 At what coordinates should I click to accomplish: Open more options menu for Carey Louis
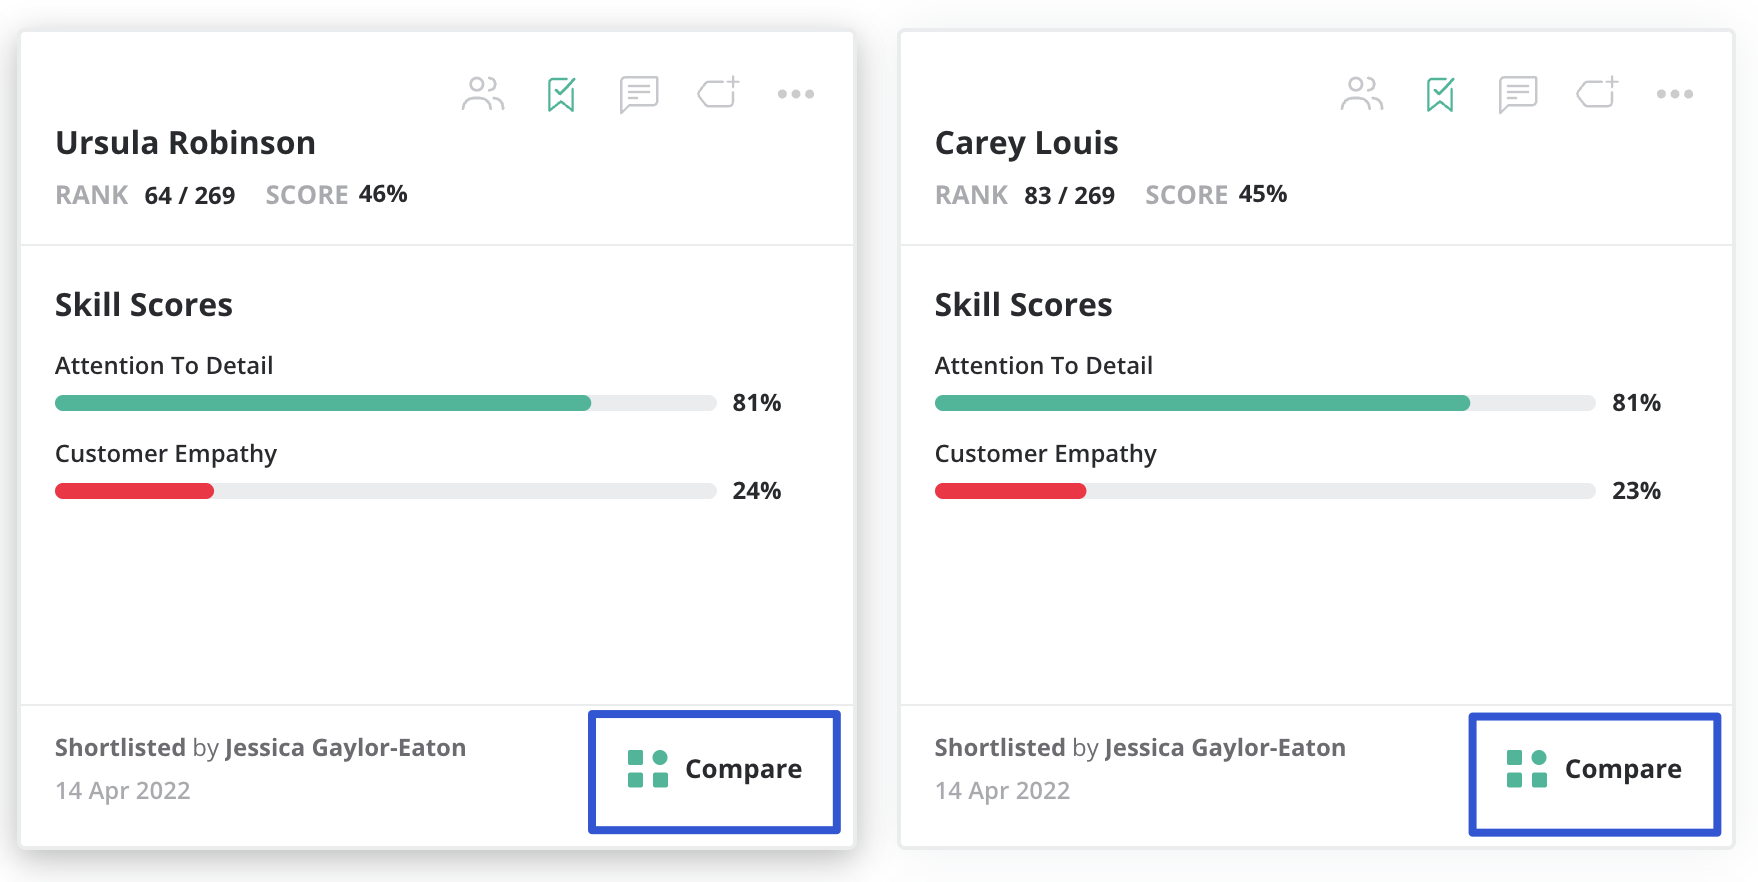pos(1675,94)
